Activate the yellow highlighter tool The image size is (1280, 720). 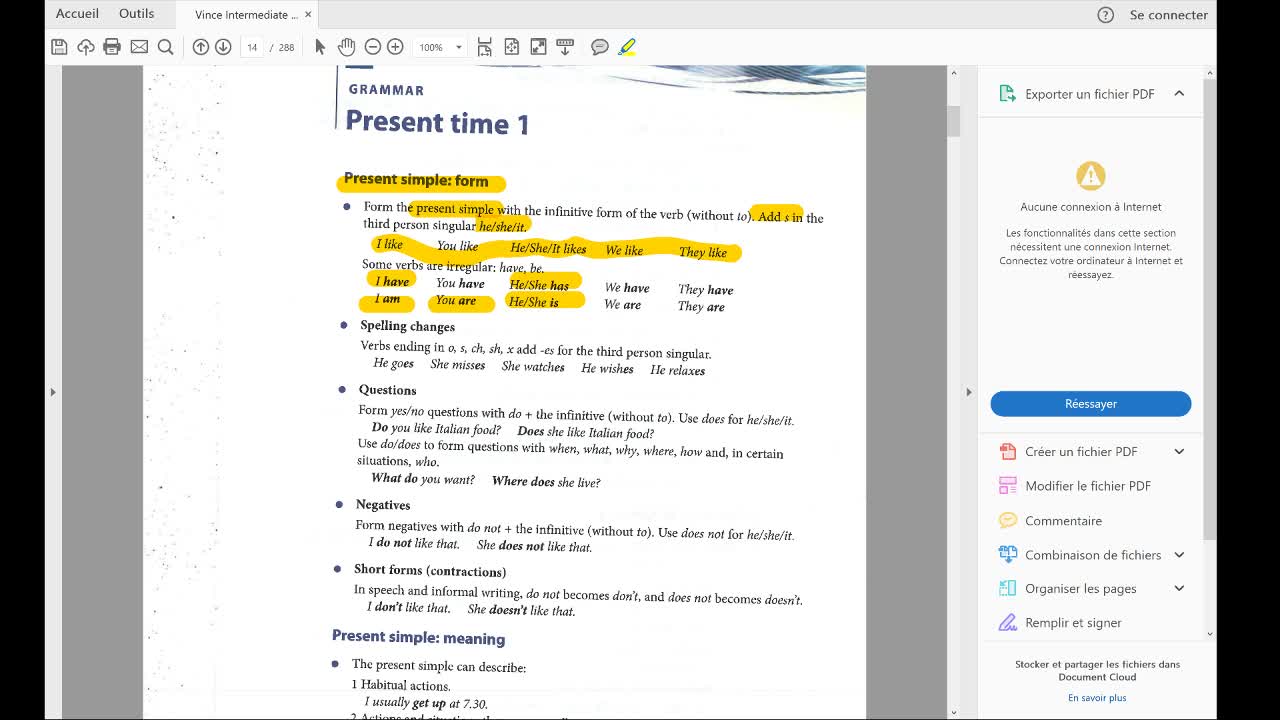click(x=627, y=47)
